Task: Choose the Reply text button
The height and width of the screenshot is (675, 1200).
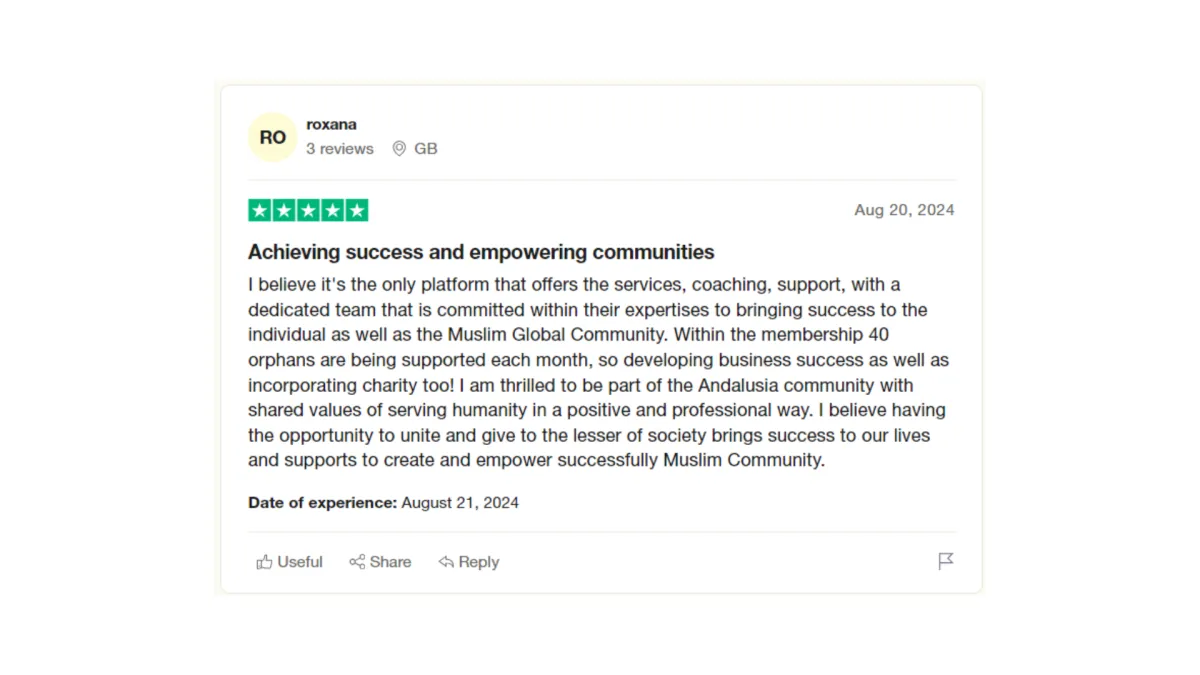Action: click(x=478, y=562)
